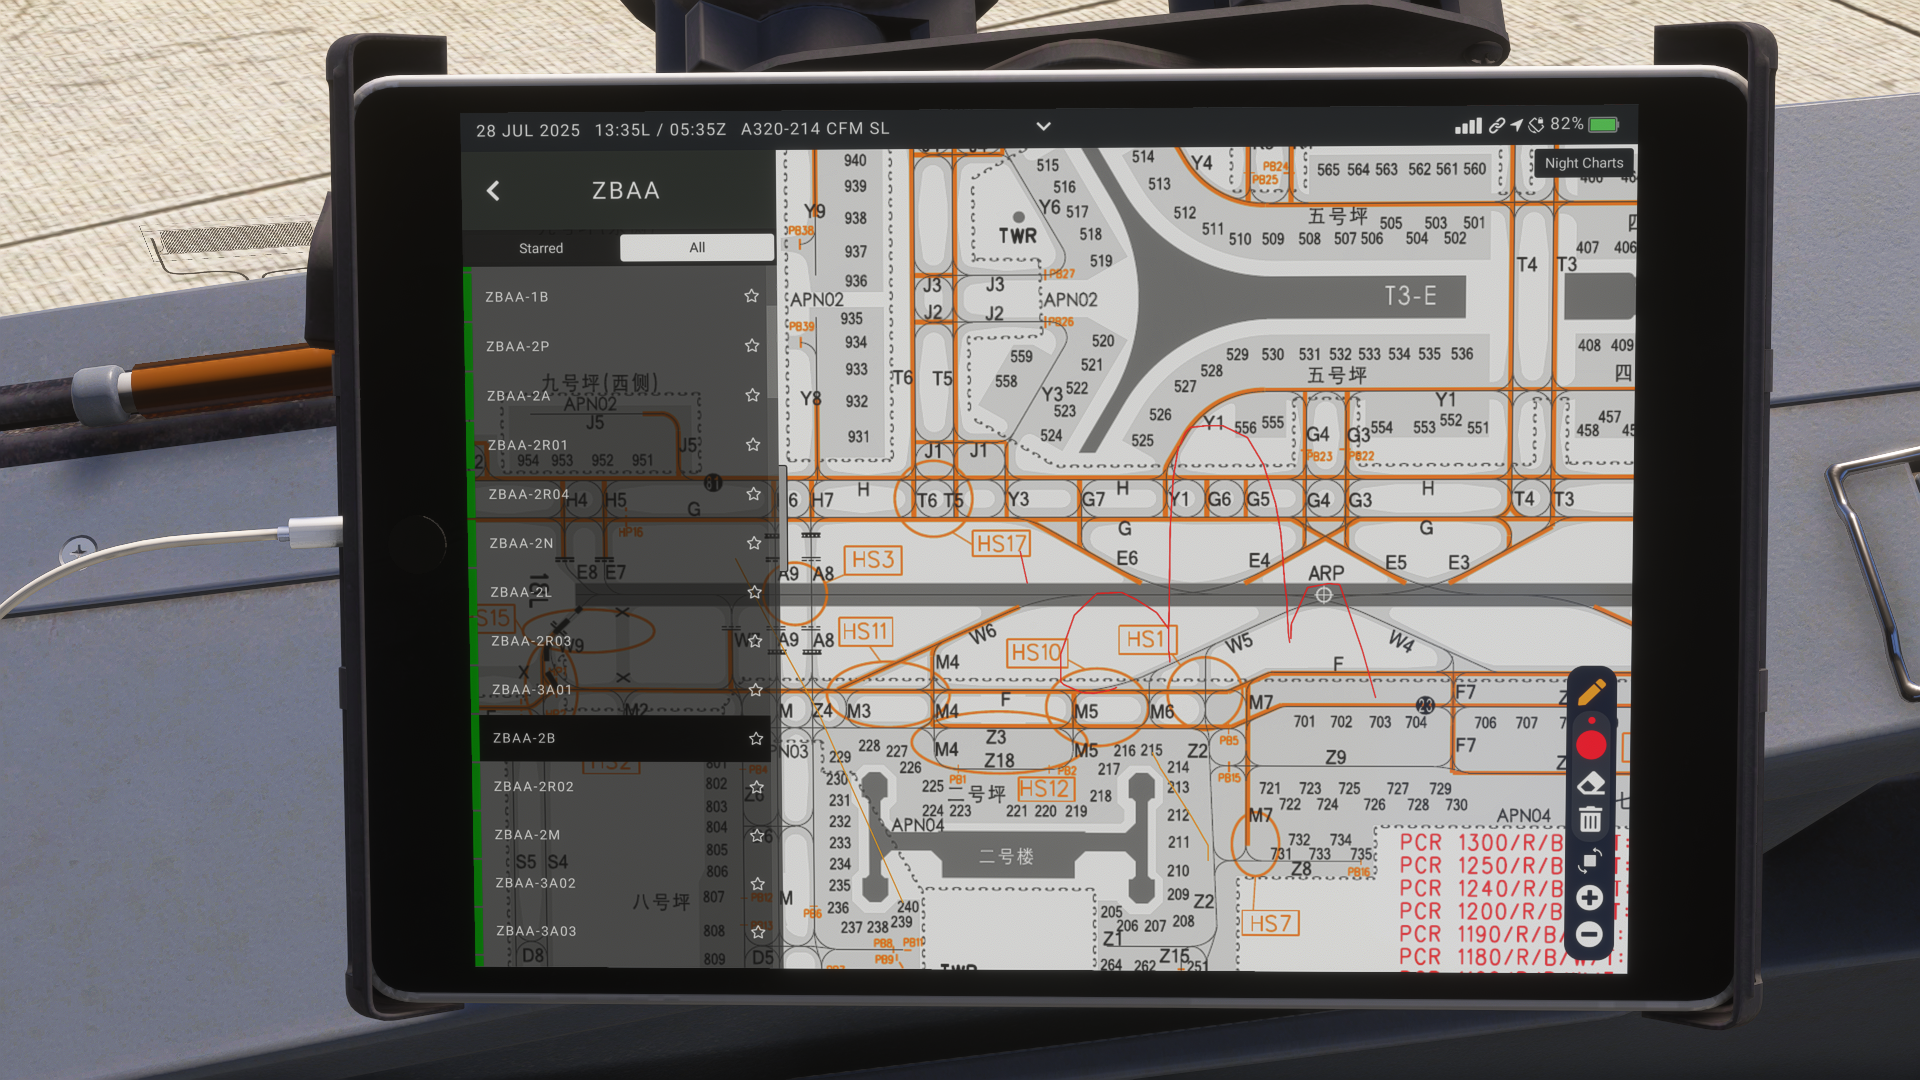The image size is (1920, 1080).
Task: Favorite the ZBAA-2B chart
Action: click(754, 739)
